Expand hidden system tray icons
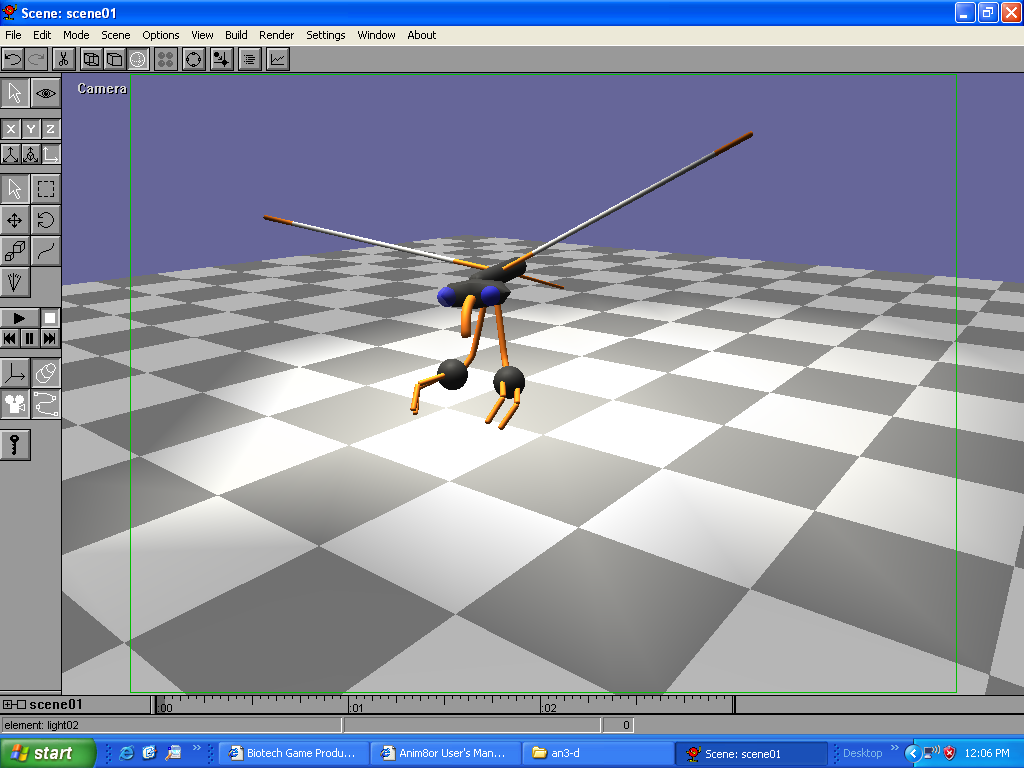The height and width of the screenshot is (768, 1024). (912, 753)
